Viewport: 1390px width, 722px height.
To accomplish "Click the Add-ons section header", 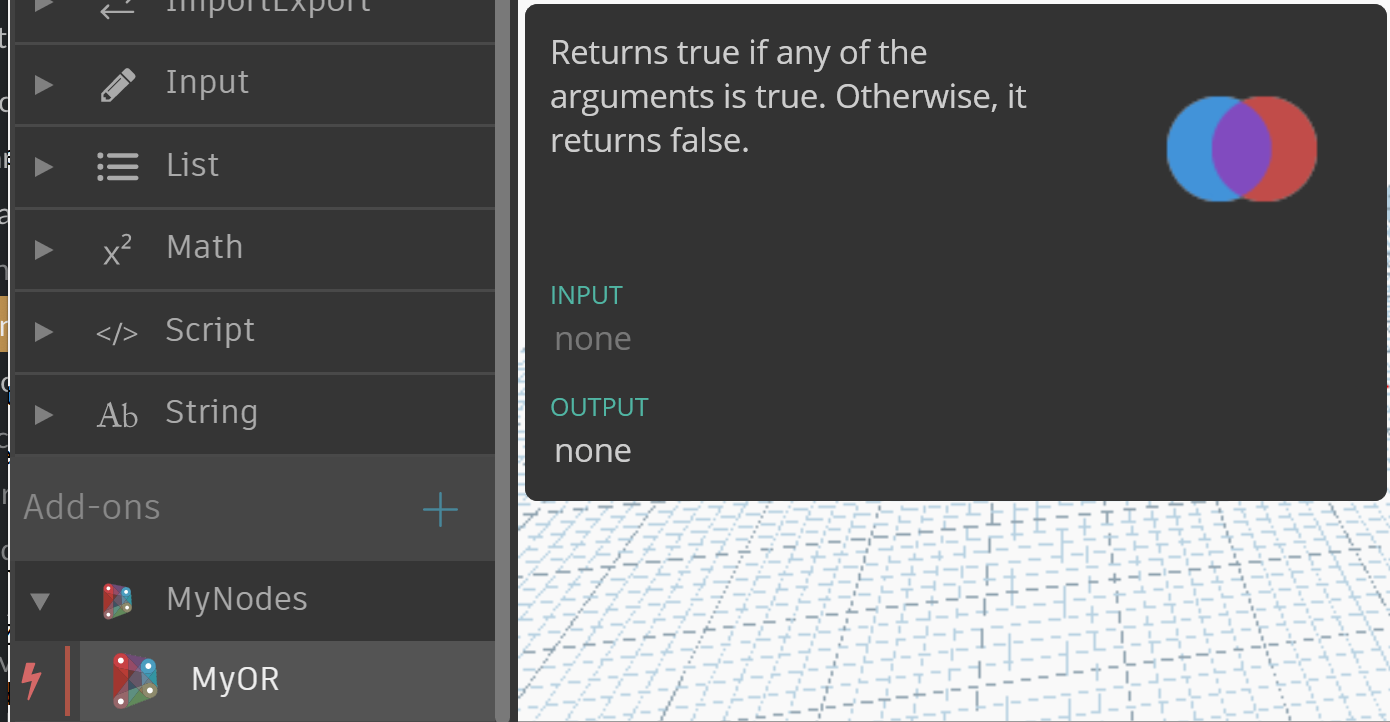I will (x=91, y=507).
